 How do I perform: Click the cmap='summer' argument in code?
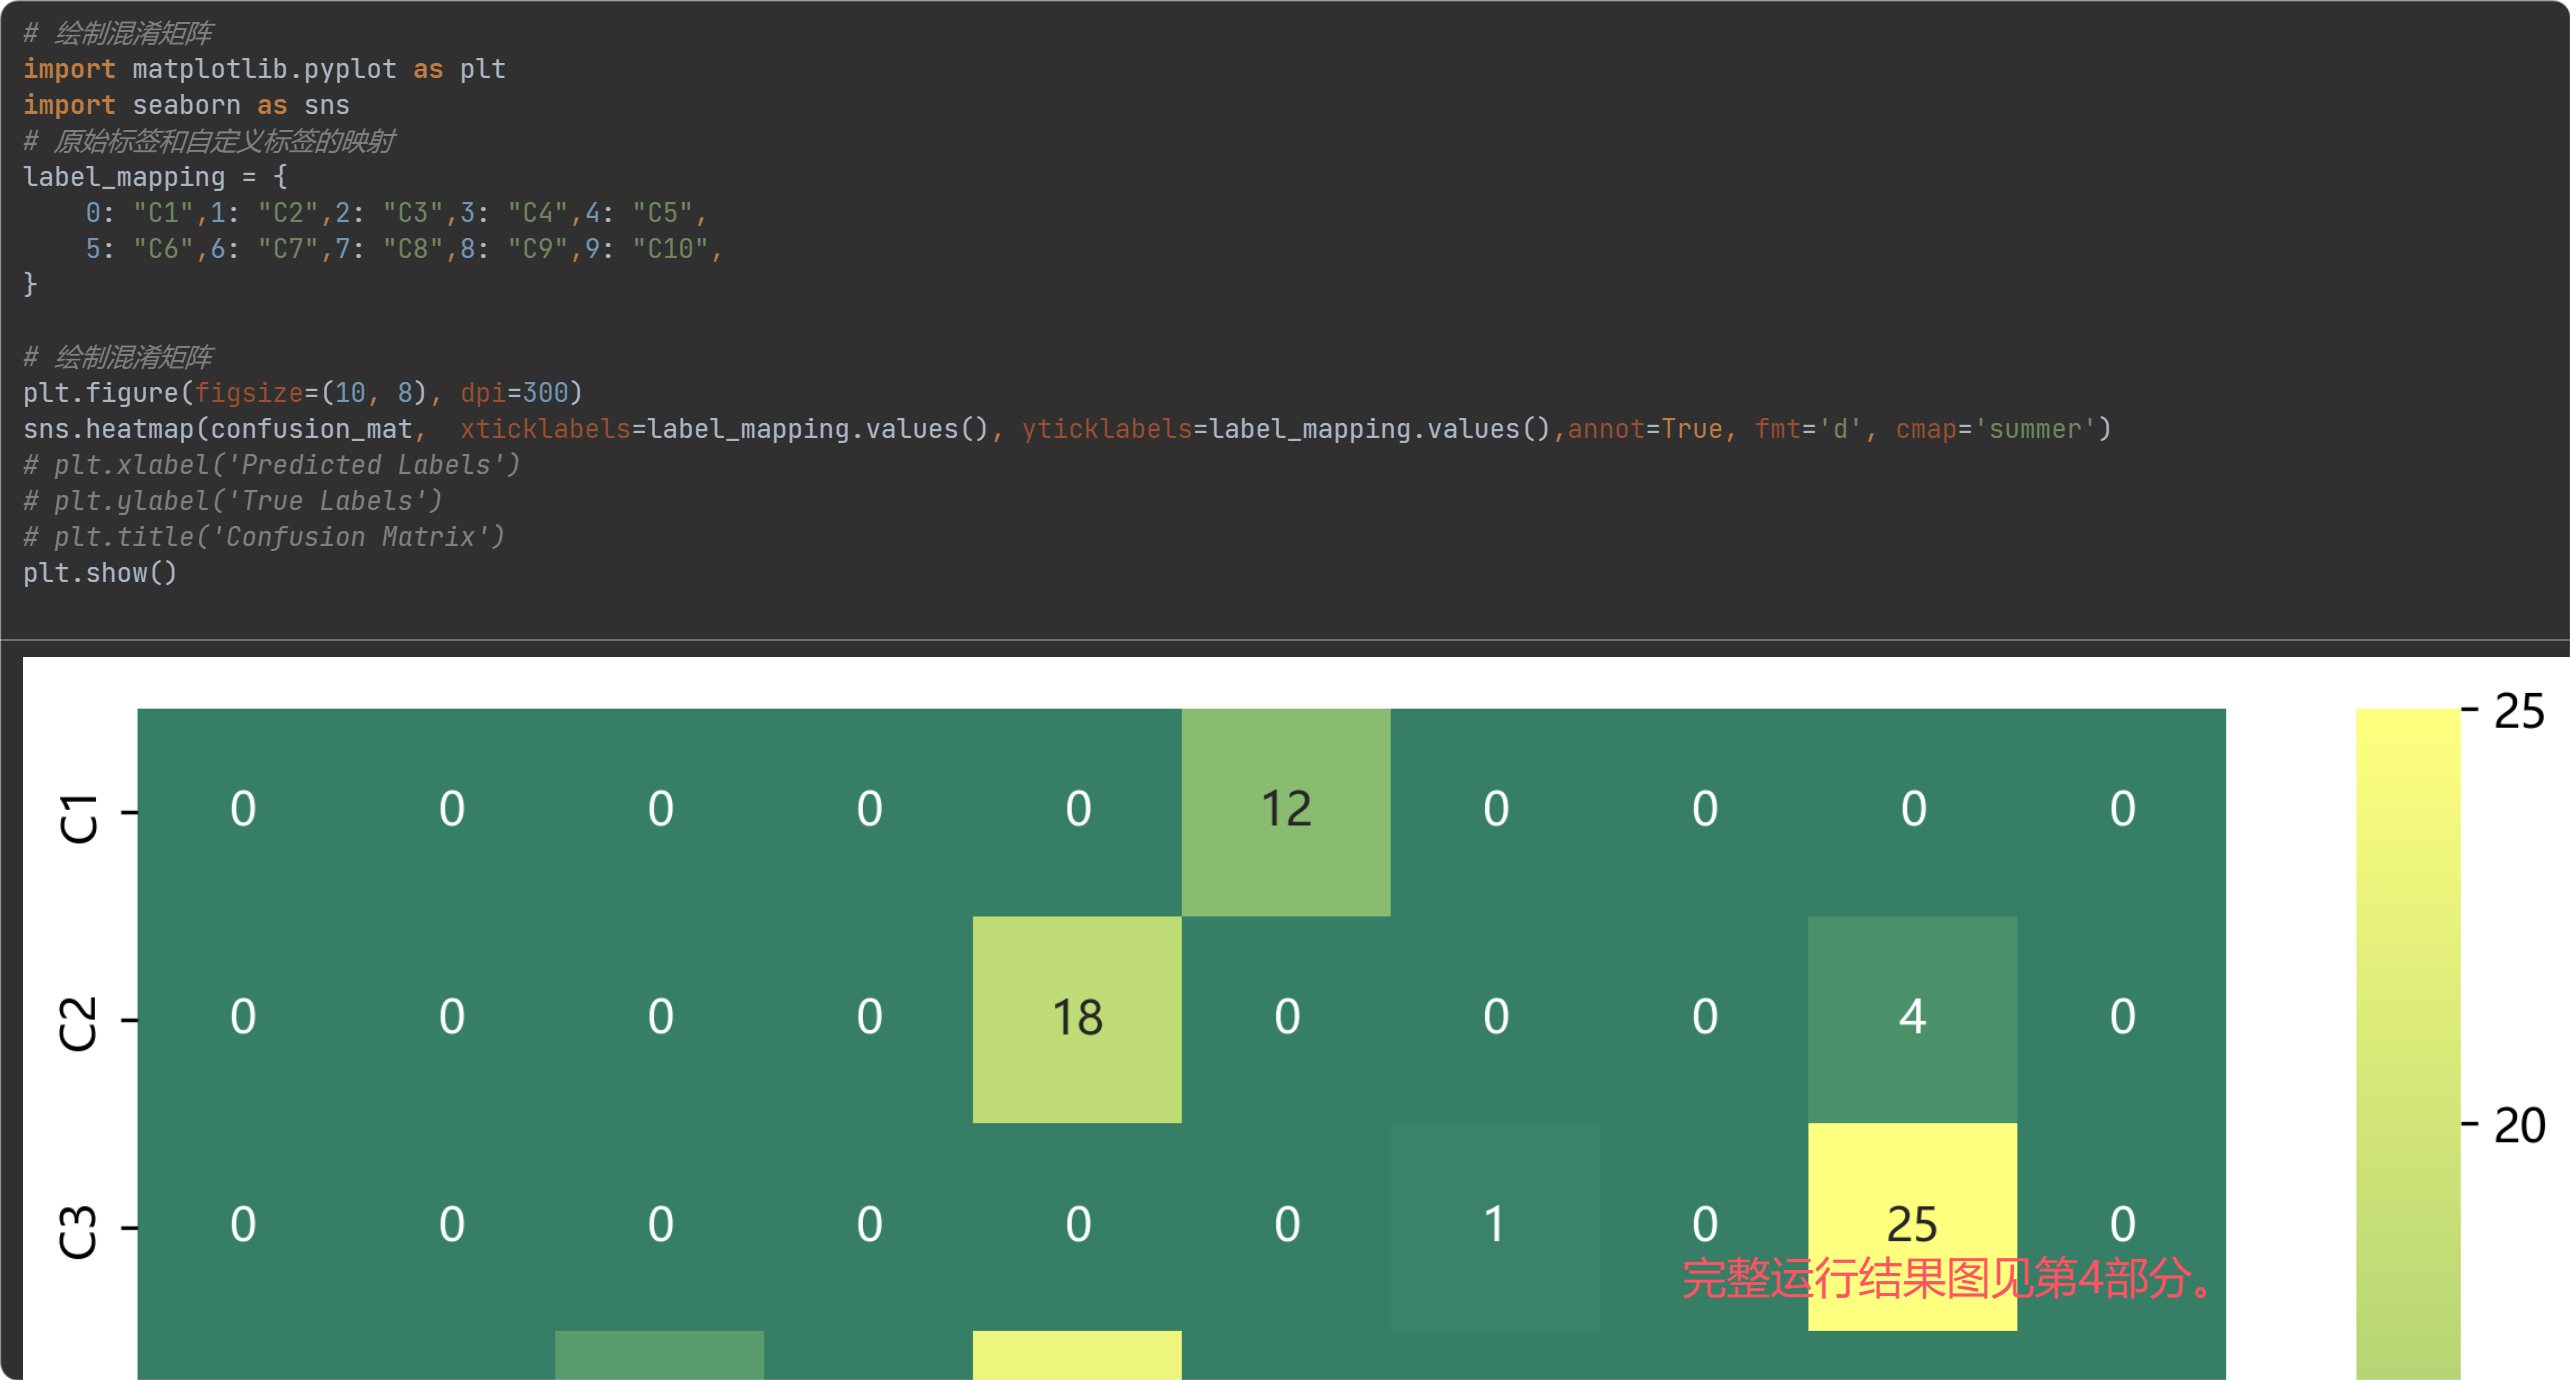click(1995, 429)
